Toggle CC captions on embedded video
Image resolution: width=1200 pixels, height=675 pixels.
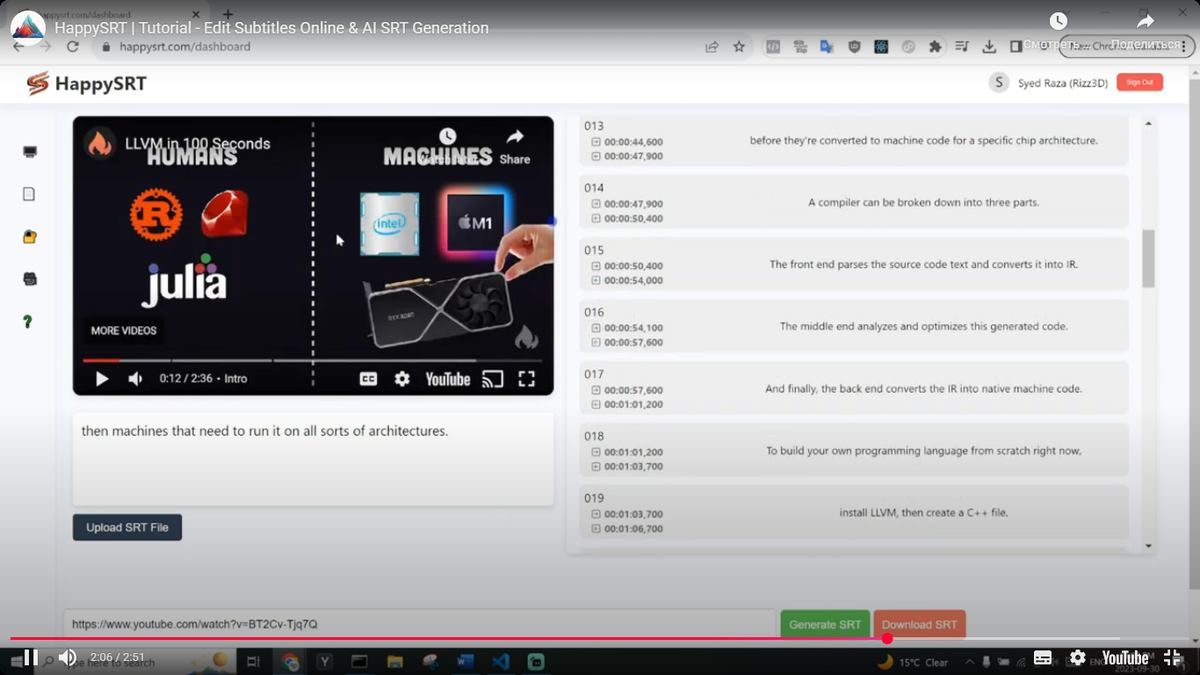click(x=368, y=379)
